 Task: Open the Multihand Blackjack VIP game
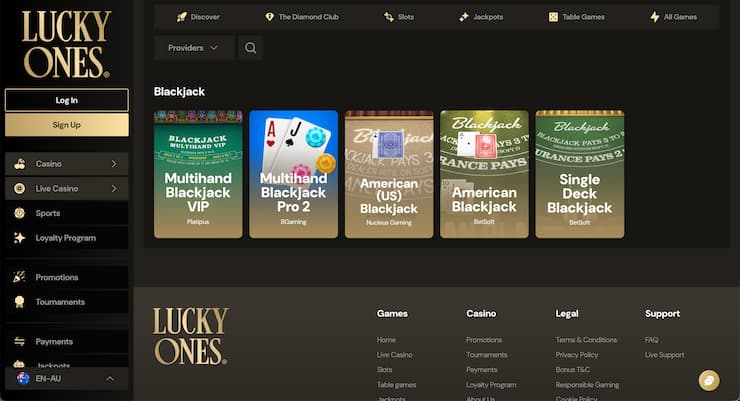point(198,174)
